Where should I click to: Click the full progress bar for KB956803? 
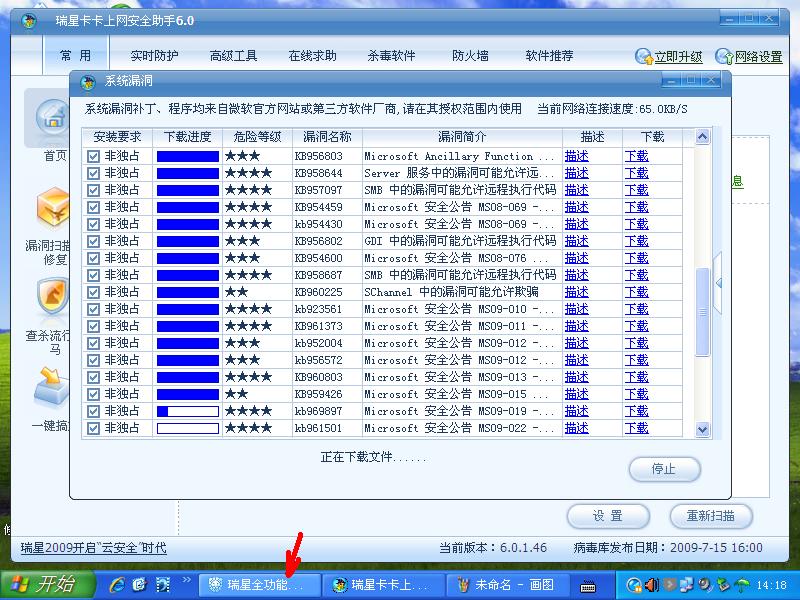point(188,156)
